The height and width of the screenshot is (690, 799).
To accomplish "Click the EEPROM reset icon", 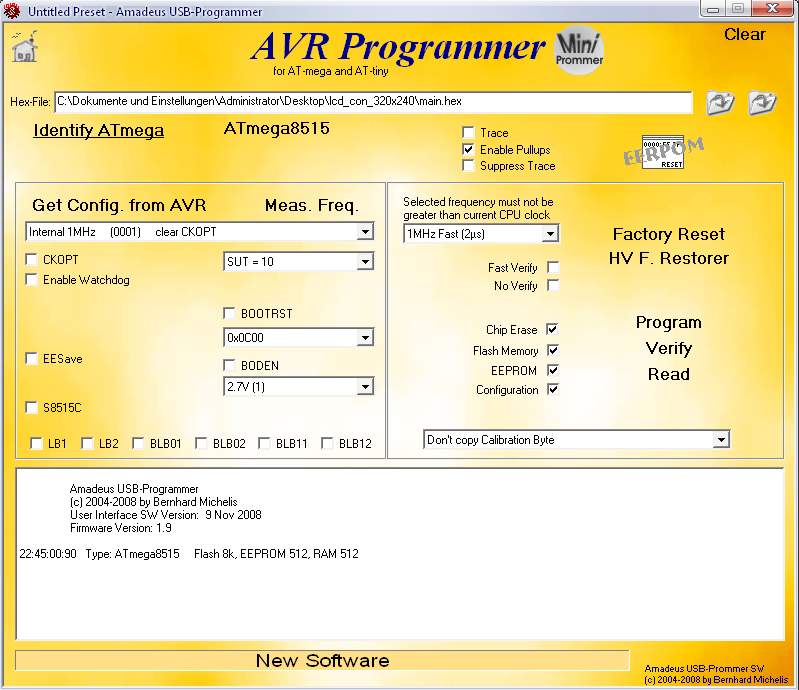I will pos(663,152).
